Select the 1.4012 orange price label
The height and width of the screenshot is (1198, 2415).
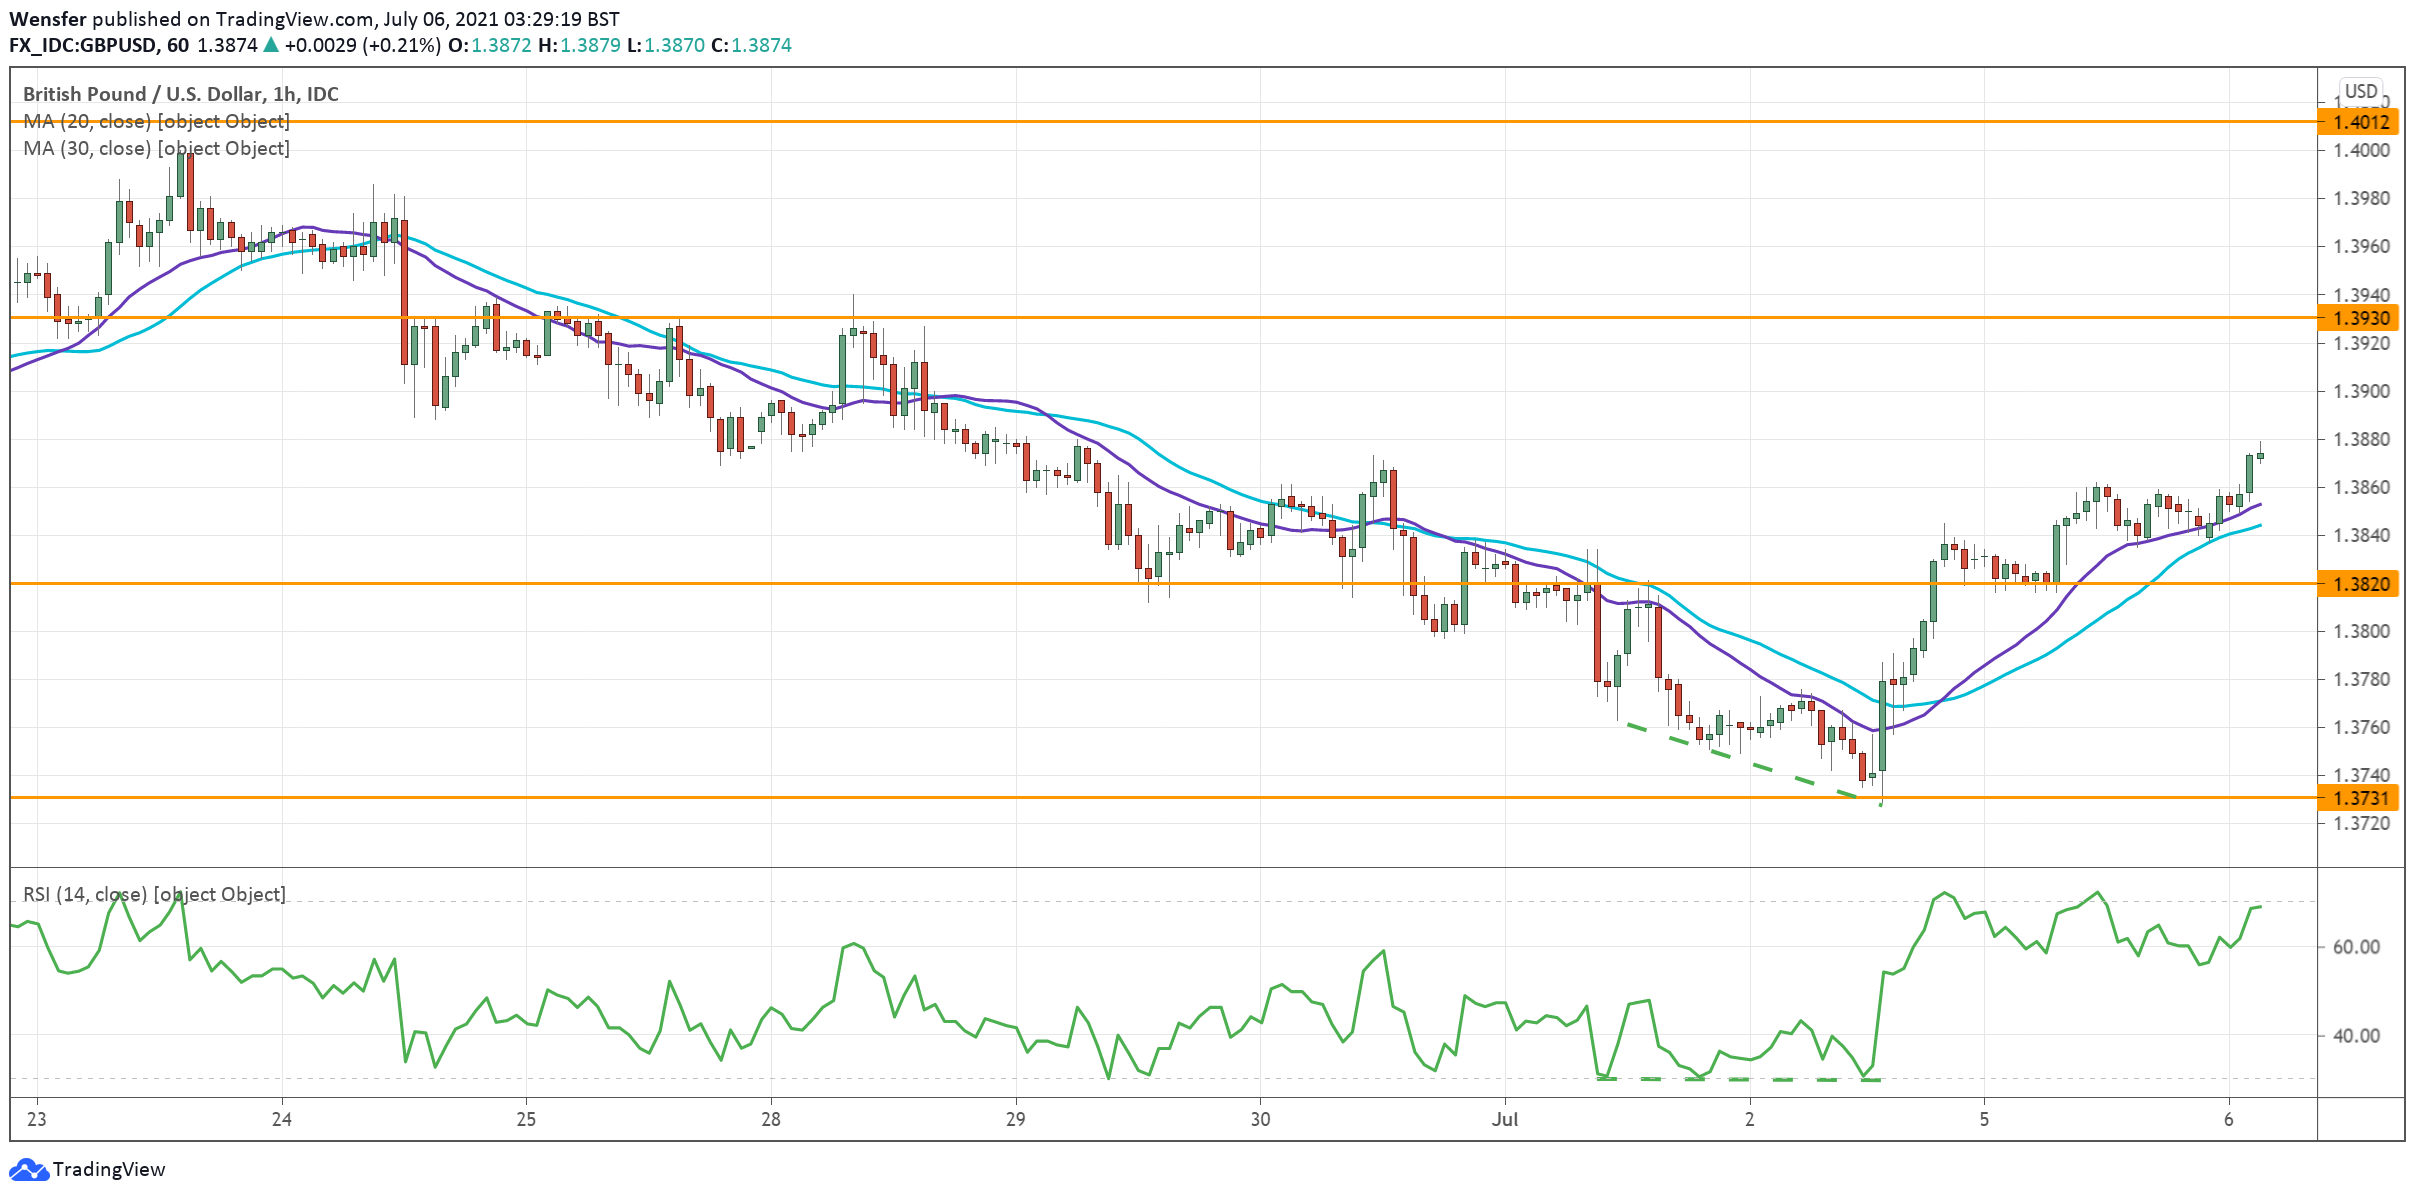2360,122
